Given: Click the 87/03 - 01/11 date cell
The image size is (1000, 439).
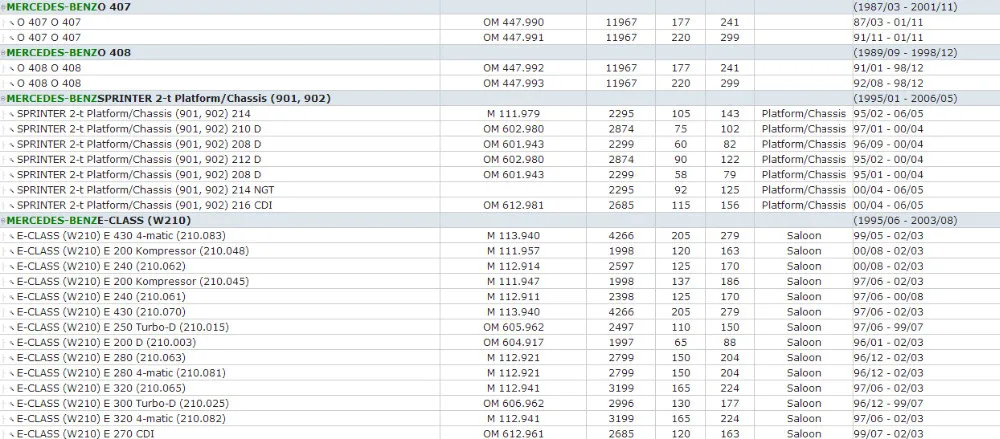Looking at the screenshot, I should (x=888, y=22).
